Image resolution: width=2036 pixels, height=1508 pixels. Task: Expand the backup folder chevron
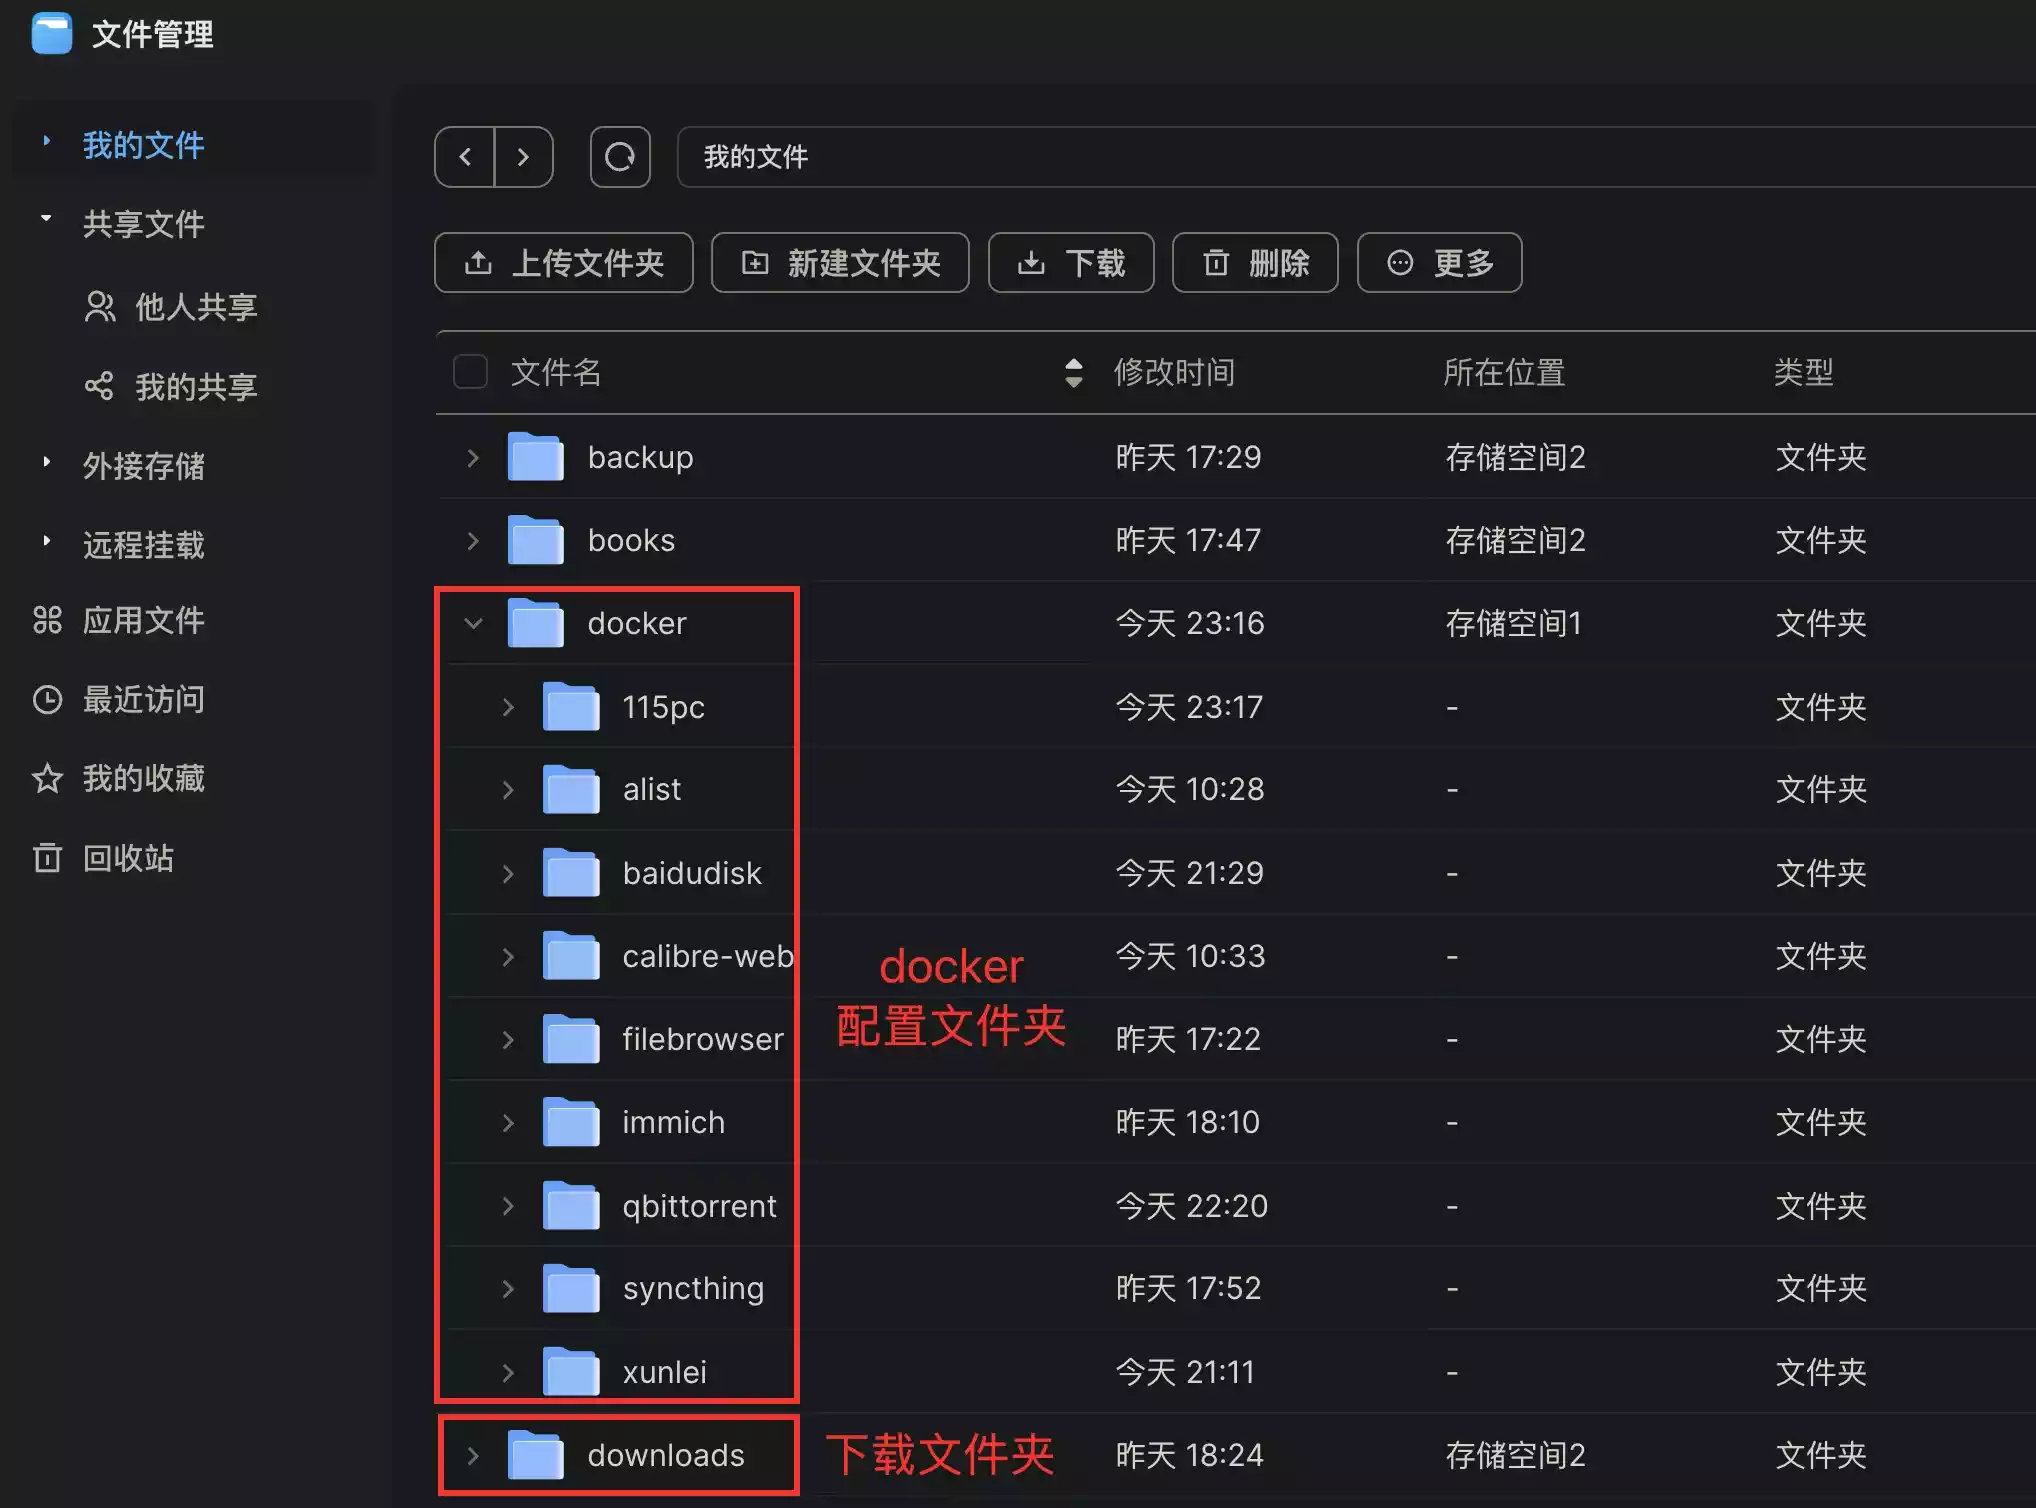(x=473, y=457)
